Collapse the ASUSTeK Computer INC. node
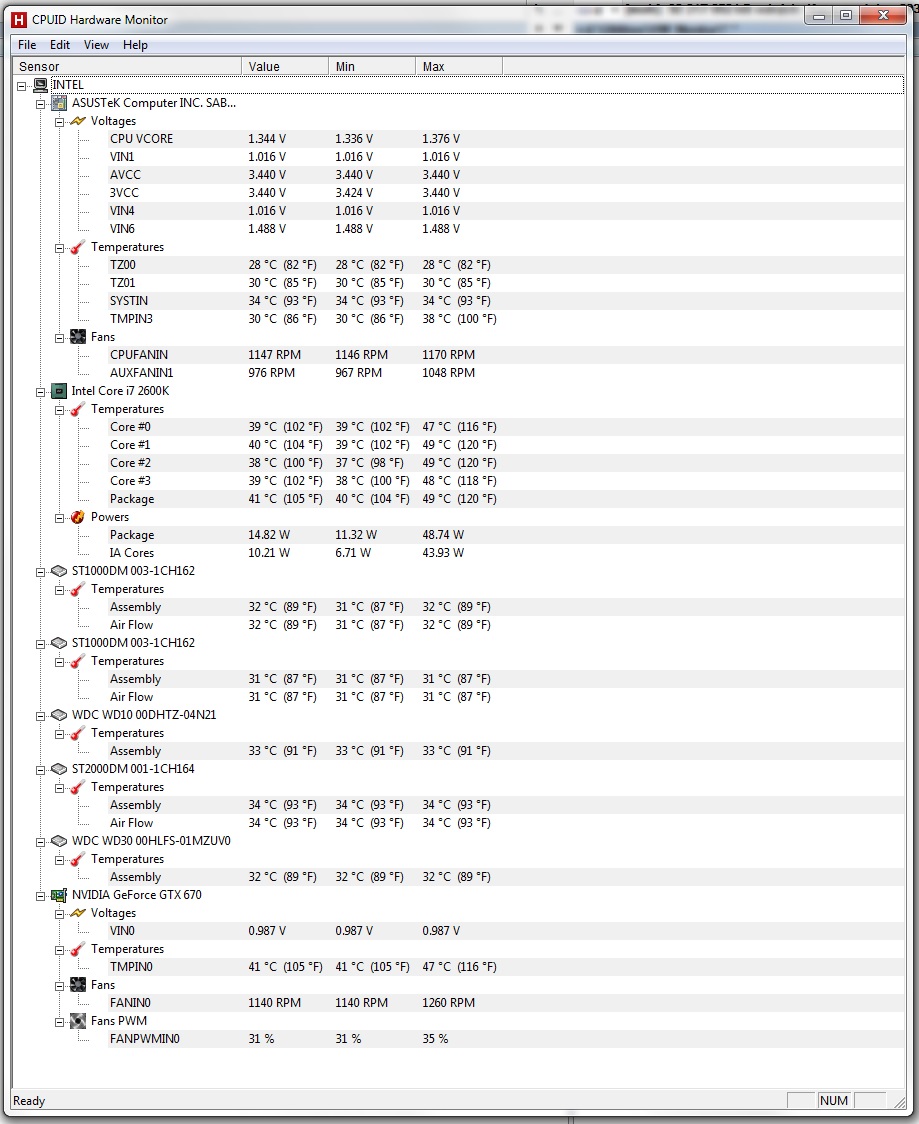This screenshot has width=919, height=1124. (x=41, y=103)
